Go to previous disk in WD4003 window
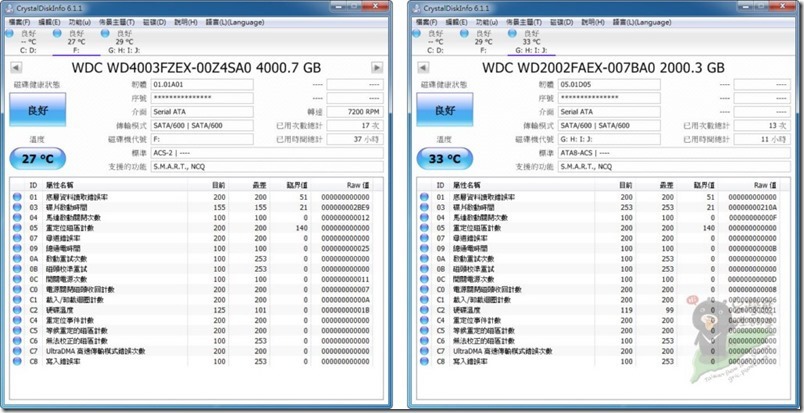The height and width of the screenshot is (413, 804). pos(16,67)
